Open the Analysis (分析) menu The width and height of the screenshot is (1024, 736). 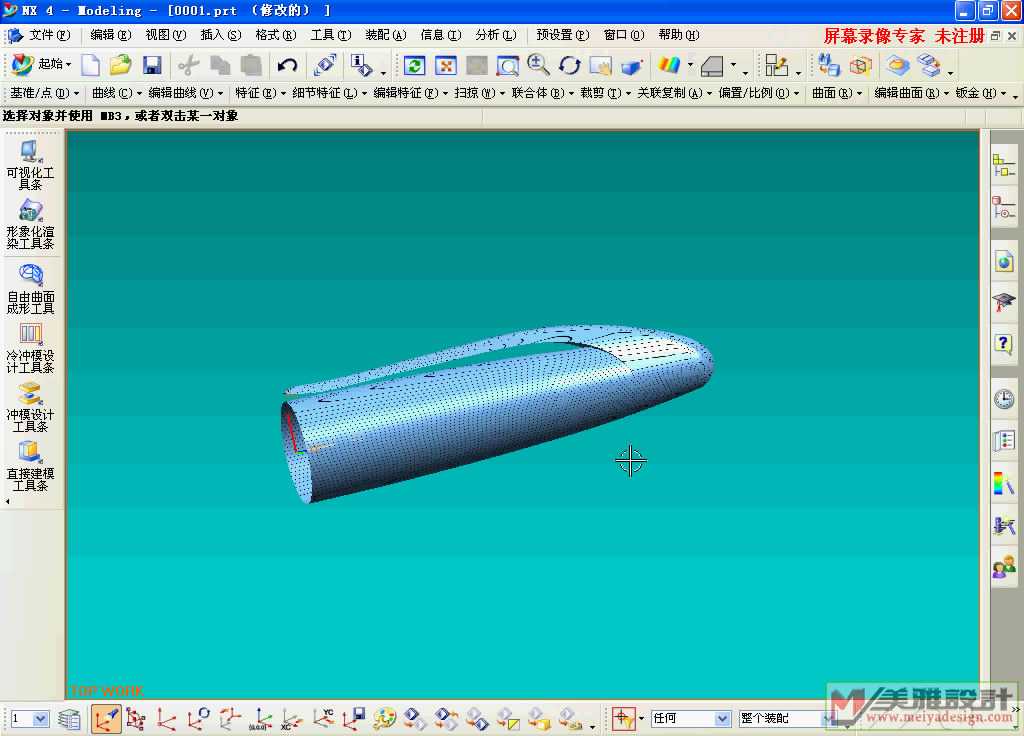pyautogui.click(x=496, y=35)
